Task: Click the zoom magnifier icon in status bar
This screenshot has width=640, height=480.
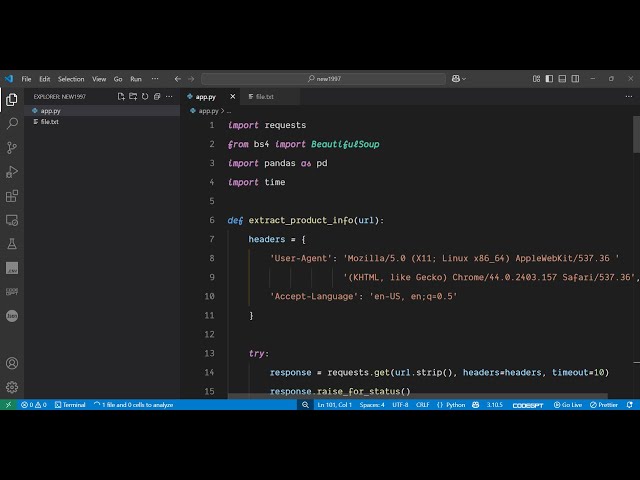Action: coord(305,405)
